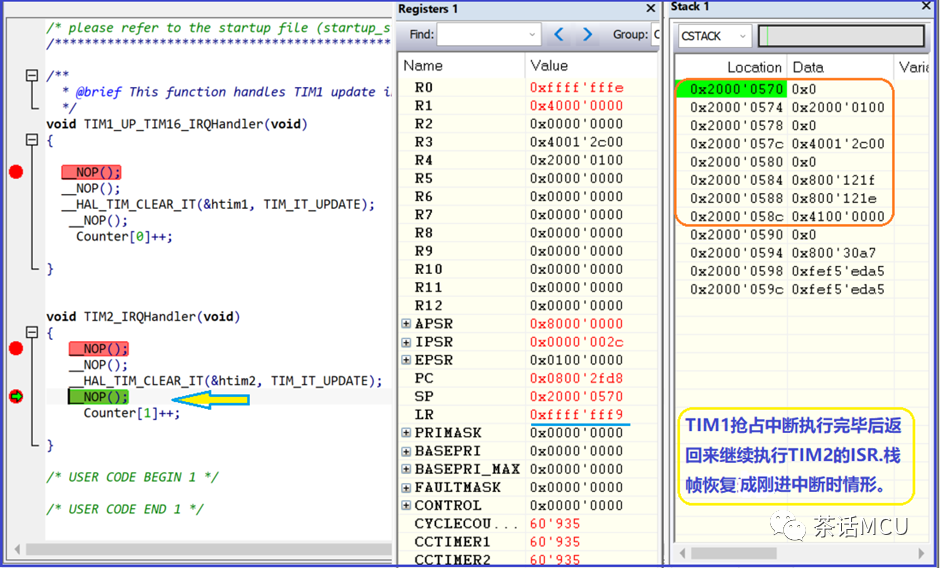Select stack location 0x2000'059c
940x568 pixels.
tap(736, 289)
